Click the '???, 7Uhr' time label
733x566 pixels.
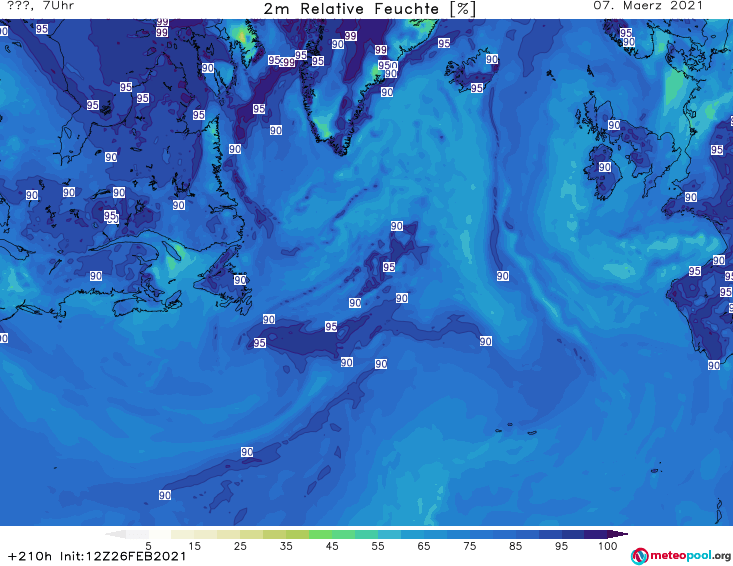pyautogui.click(x=40, y=6)
